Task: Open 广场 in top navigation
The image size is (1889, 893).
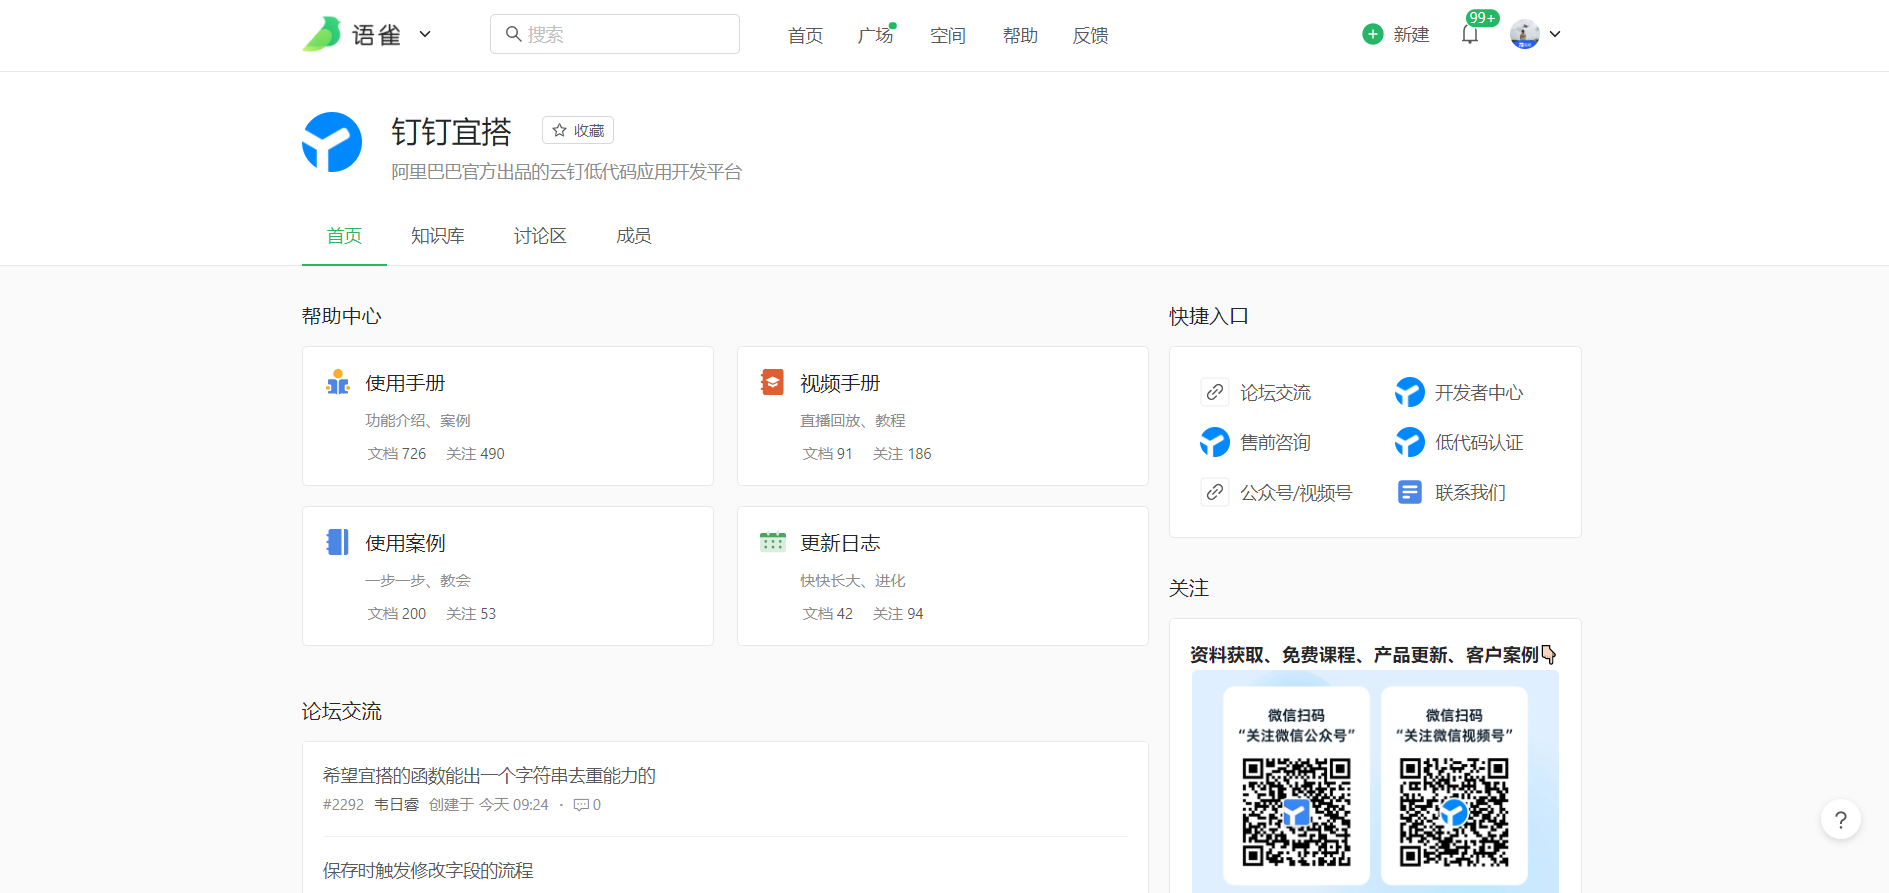Action: [x=875, y=35]
